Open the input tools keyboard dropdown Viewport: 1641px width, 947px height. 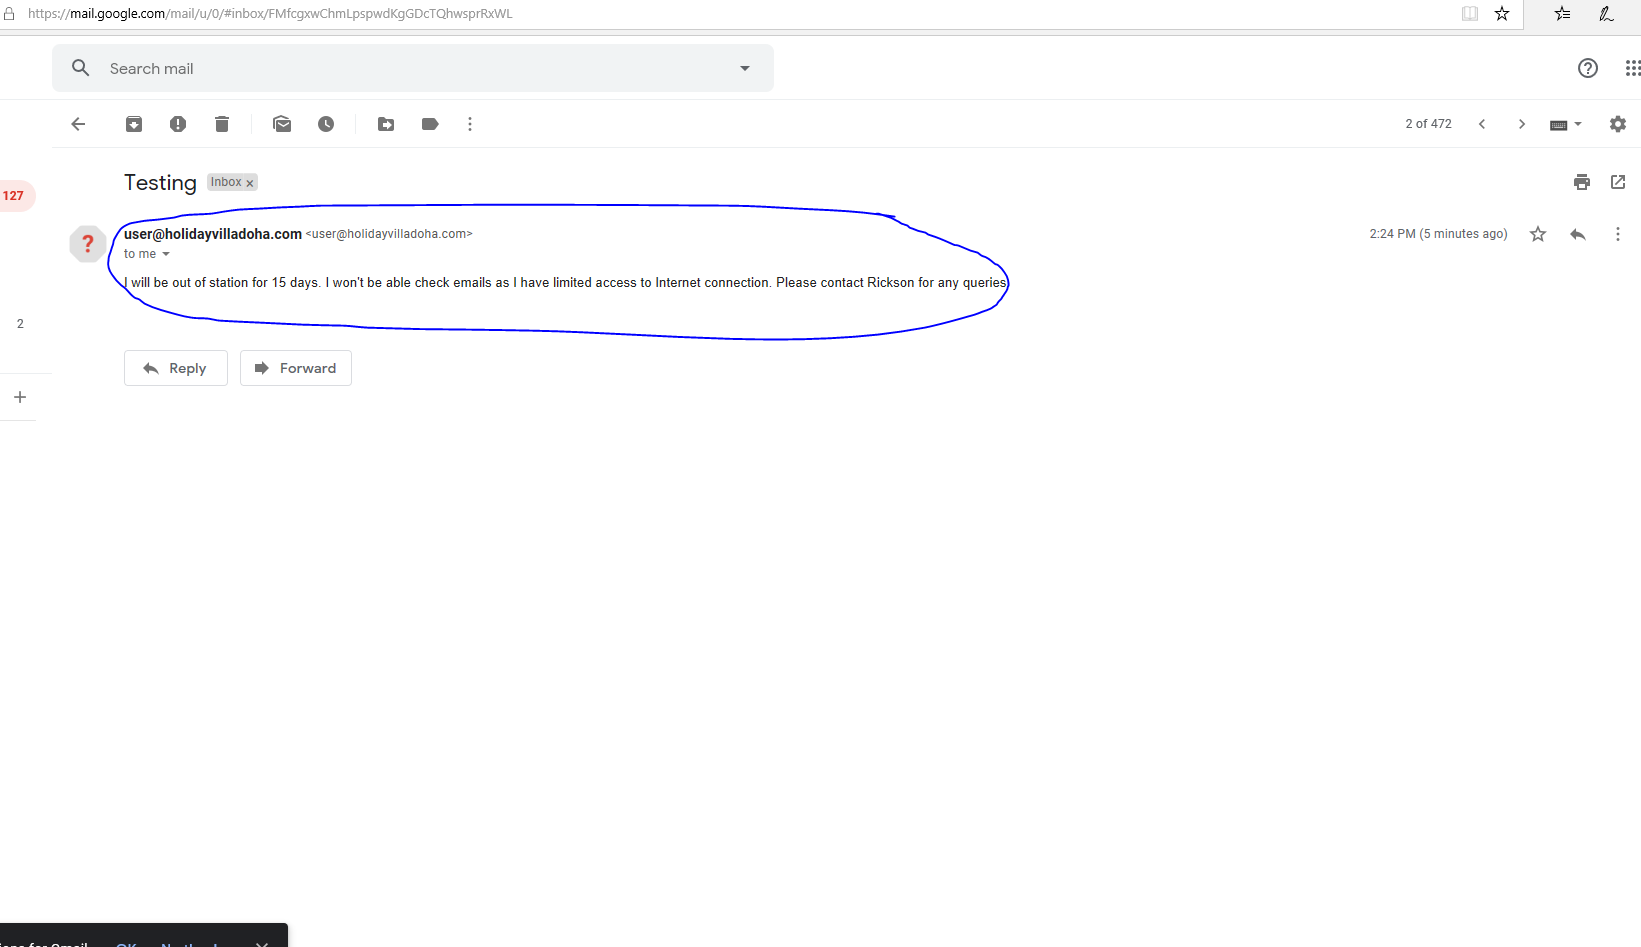pyautogui.click(x=1566, y=124)
